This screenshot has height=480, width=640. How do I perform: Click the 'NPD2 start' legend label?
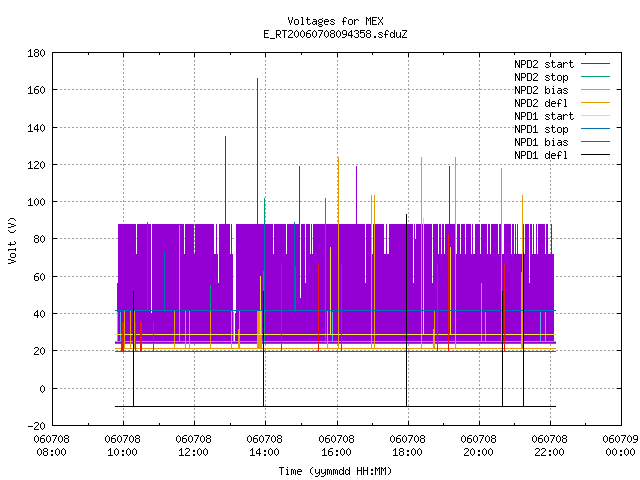(544, 64)
